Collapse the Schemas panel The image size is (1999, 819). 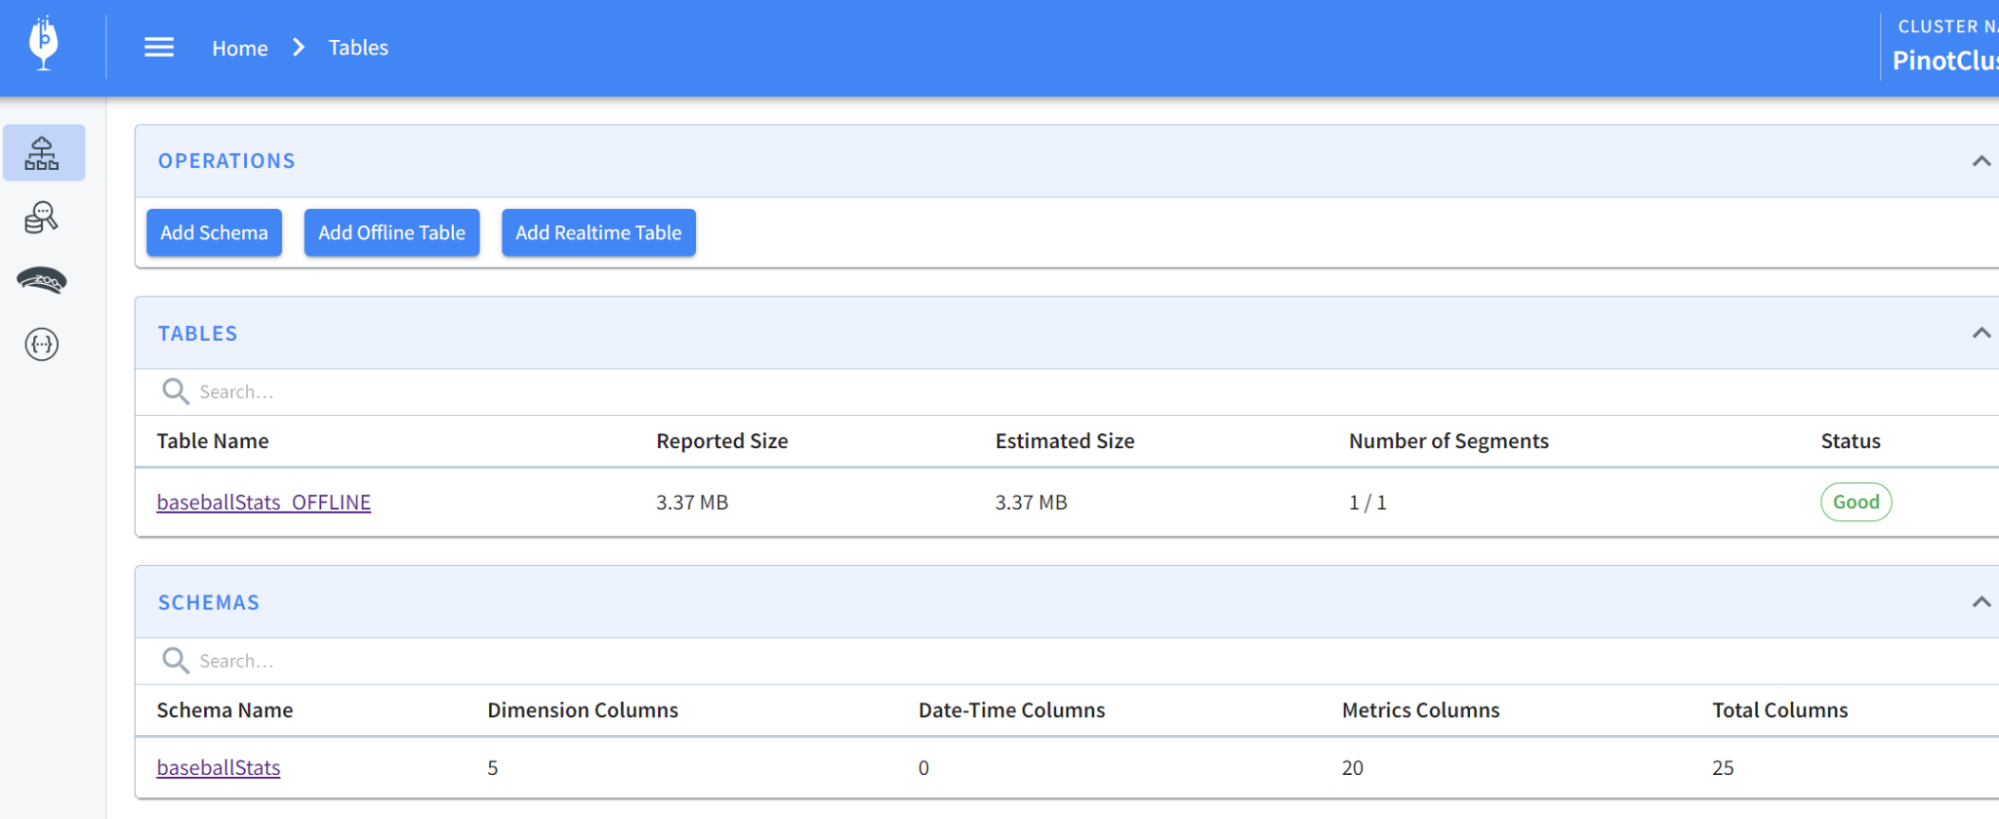pyautogui.click(x=1980, y=602)
